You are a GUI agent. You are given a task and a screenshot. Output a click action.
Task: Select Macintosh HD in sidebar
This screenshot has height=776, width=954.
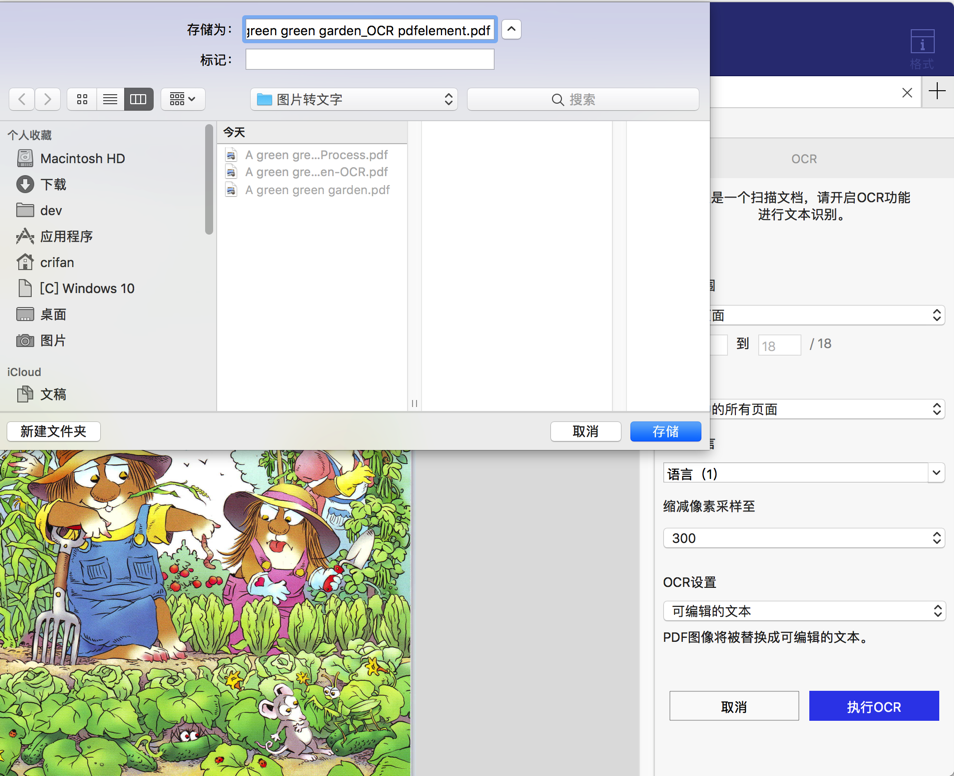click(82, 158)
